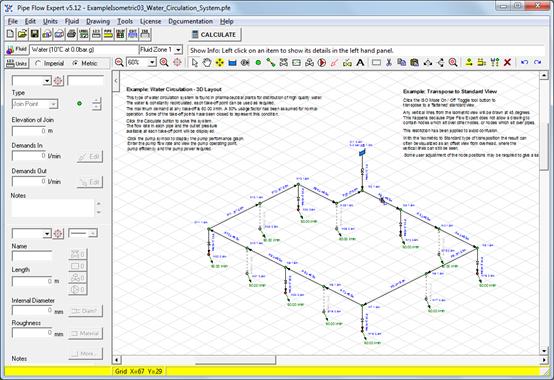
Task: Select the Add Text 'A' tool
Action: (360, 63)
